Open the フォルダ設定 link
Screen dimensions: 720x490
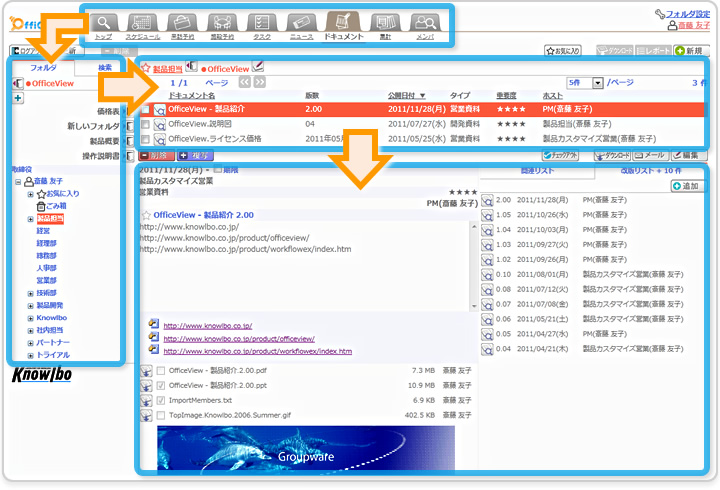point(687,14)
